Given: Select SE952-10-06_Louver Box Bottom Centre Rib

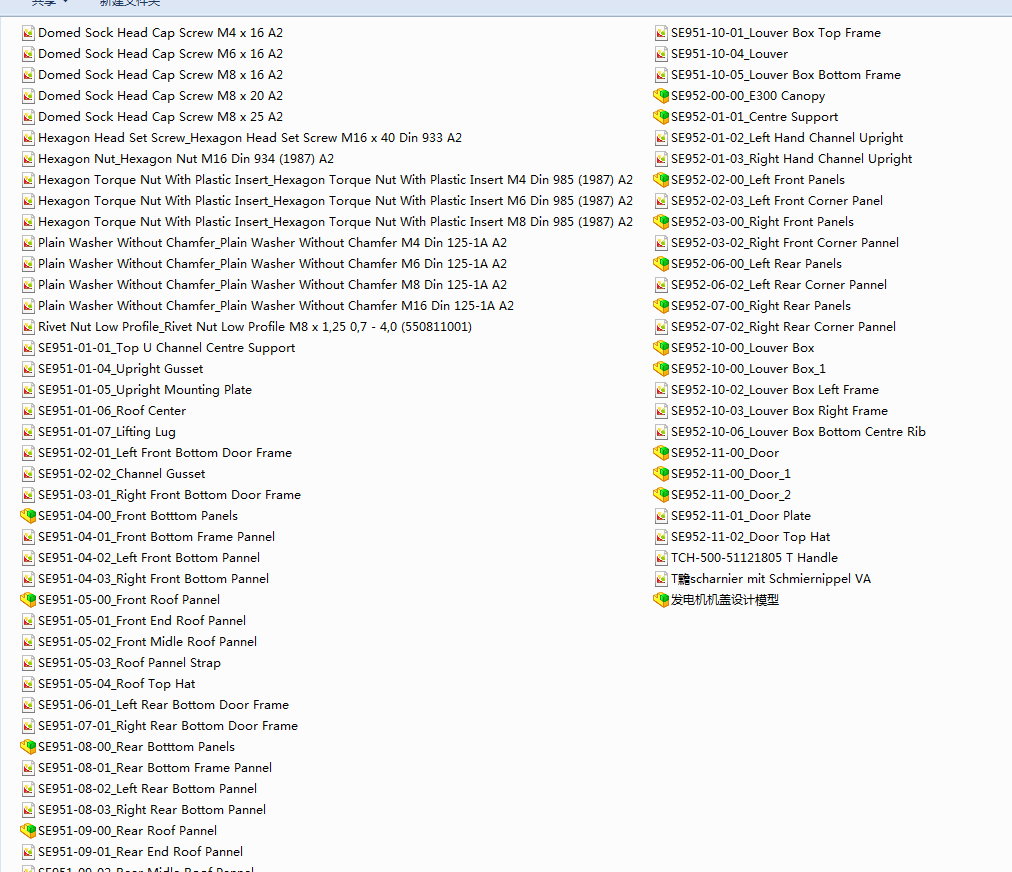Looking at the screenshot, I should [798, 432].
